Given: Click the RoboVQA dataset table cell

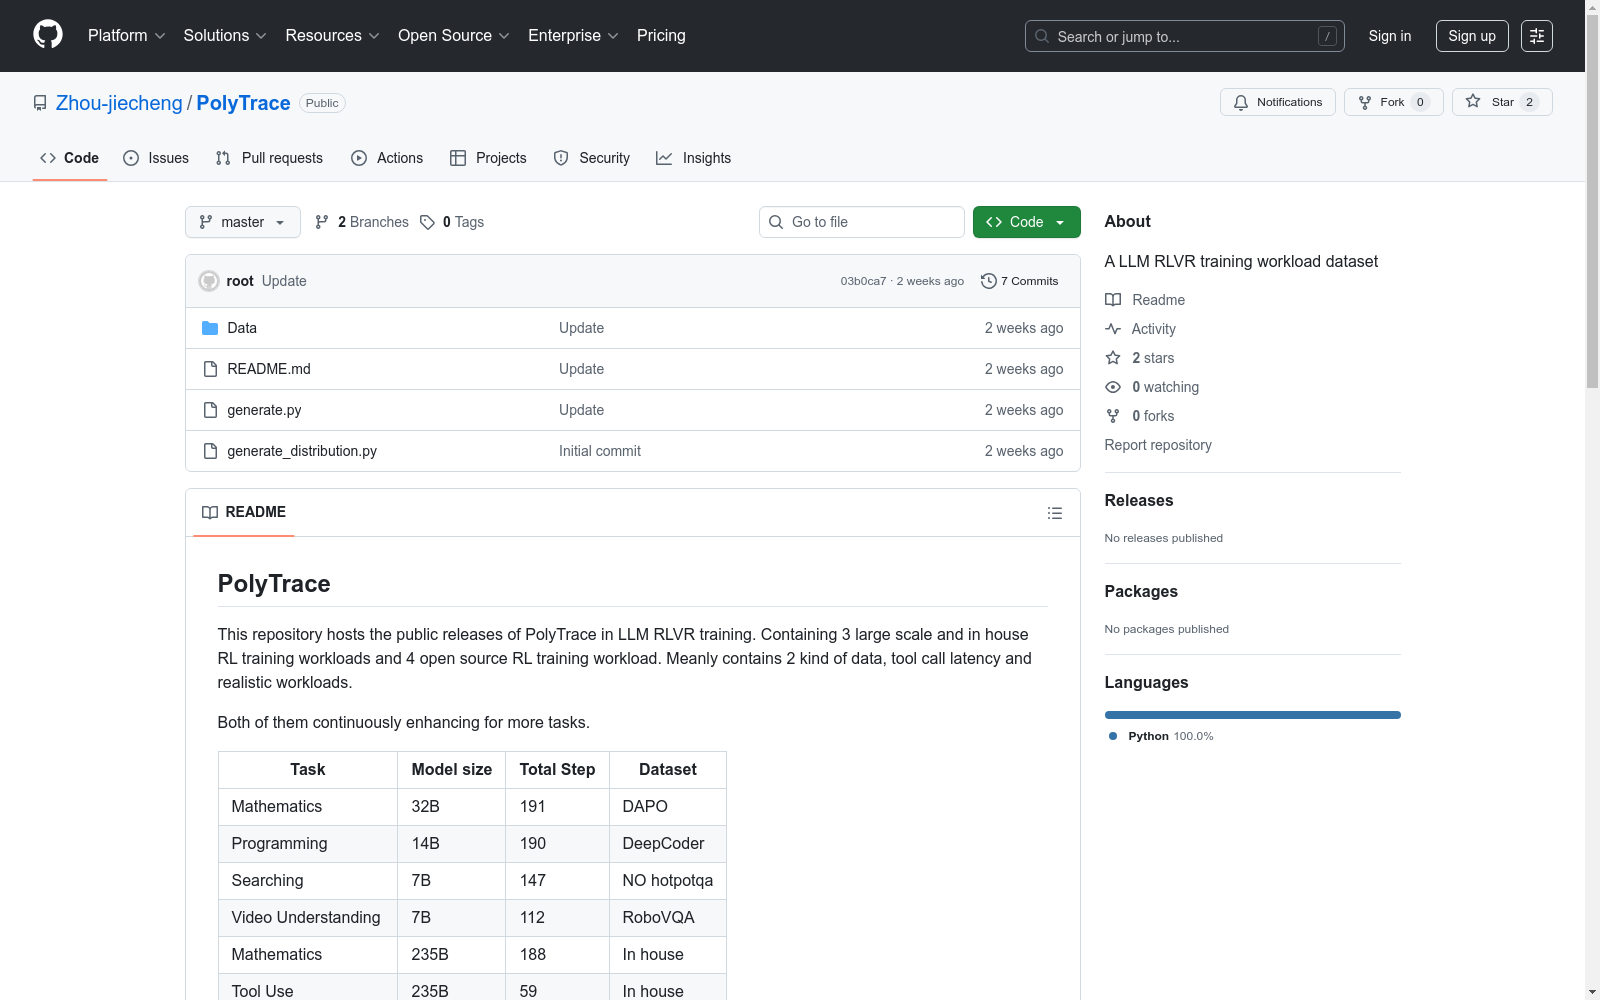Looking at the screenshot, I should pyautogui.click(x=668, y=917).
